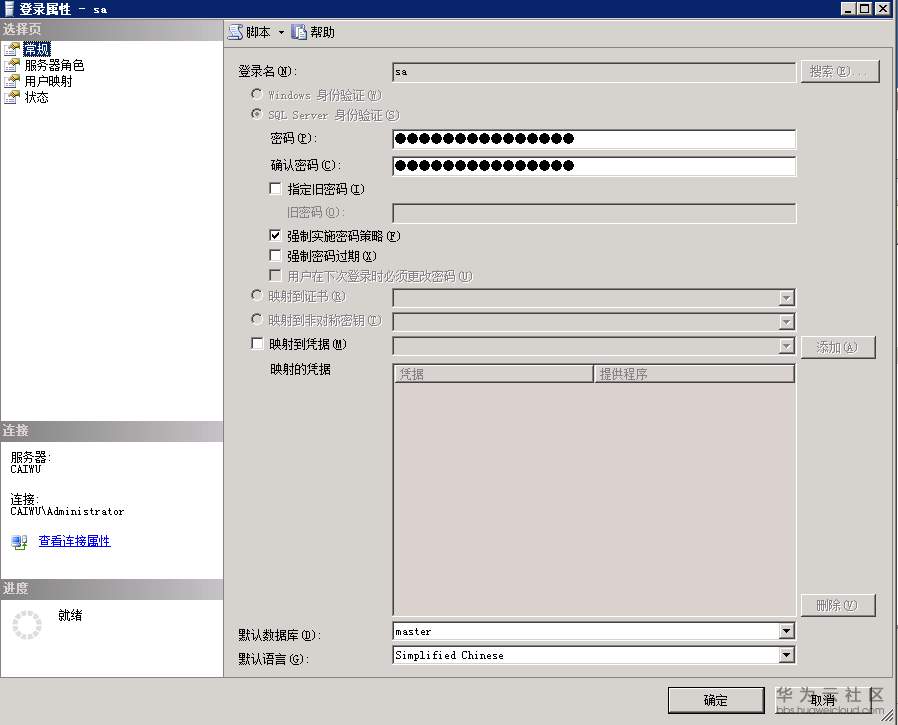Click the 确认密码 password field
Screen dimensions: 898x725
coord(594,166)
